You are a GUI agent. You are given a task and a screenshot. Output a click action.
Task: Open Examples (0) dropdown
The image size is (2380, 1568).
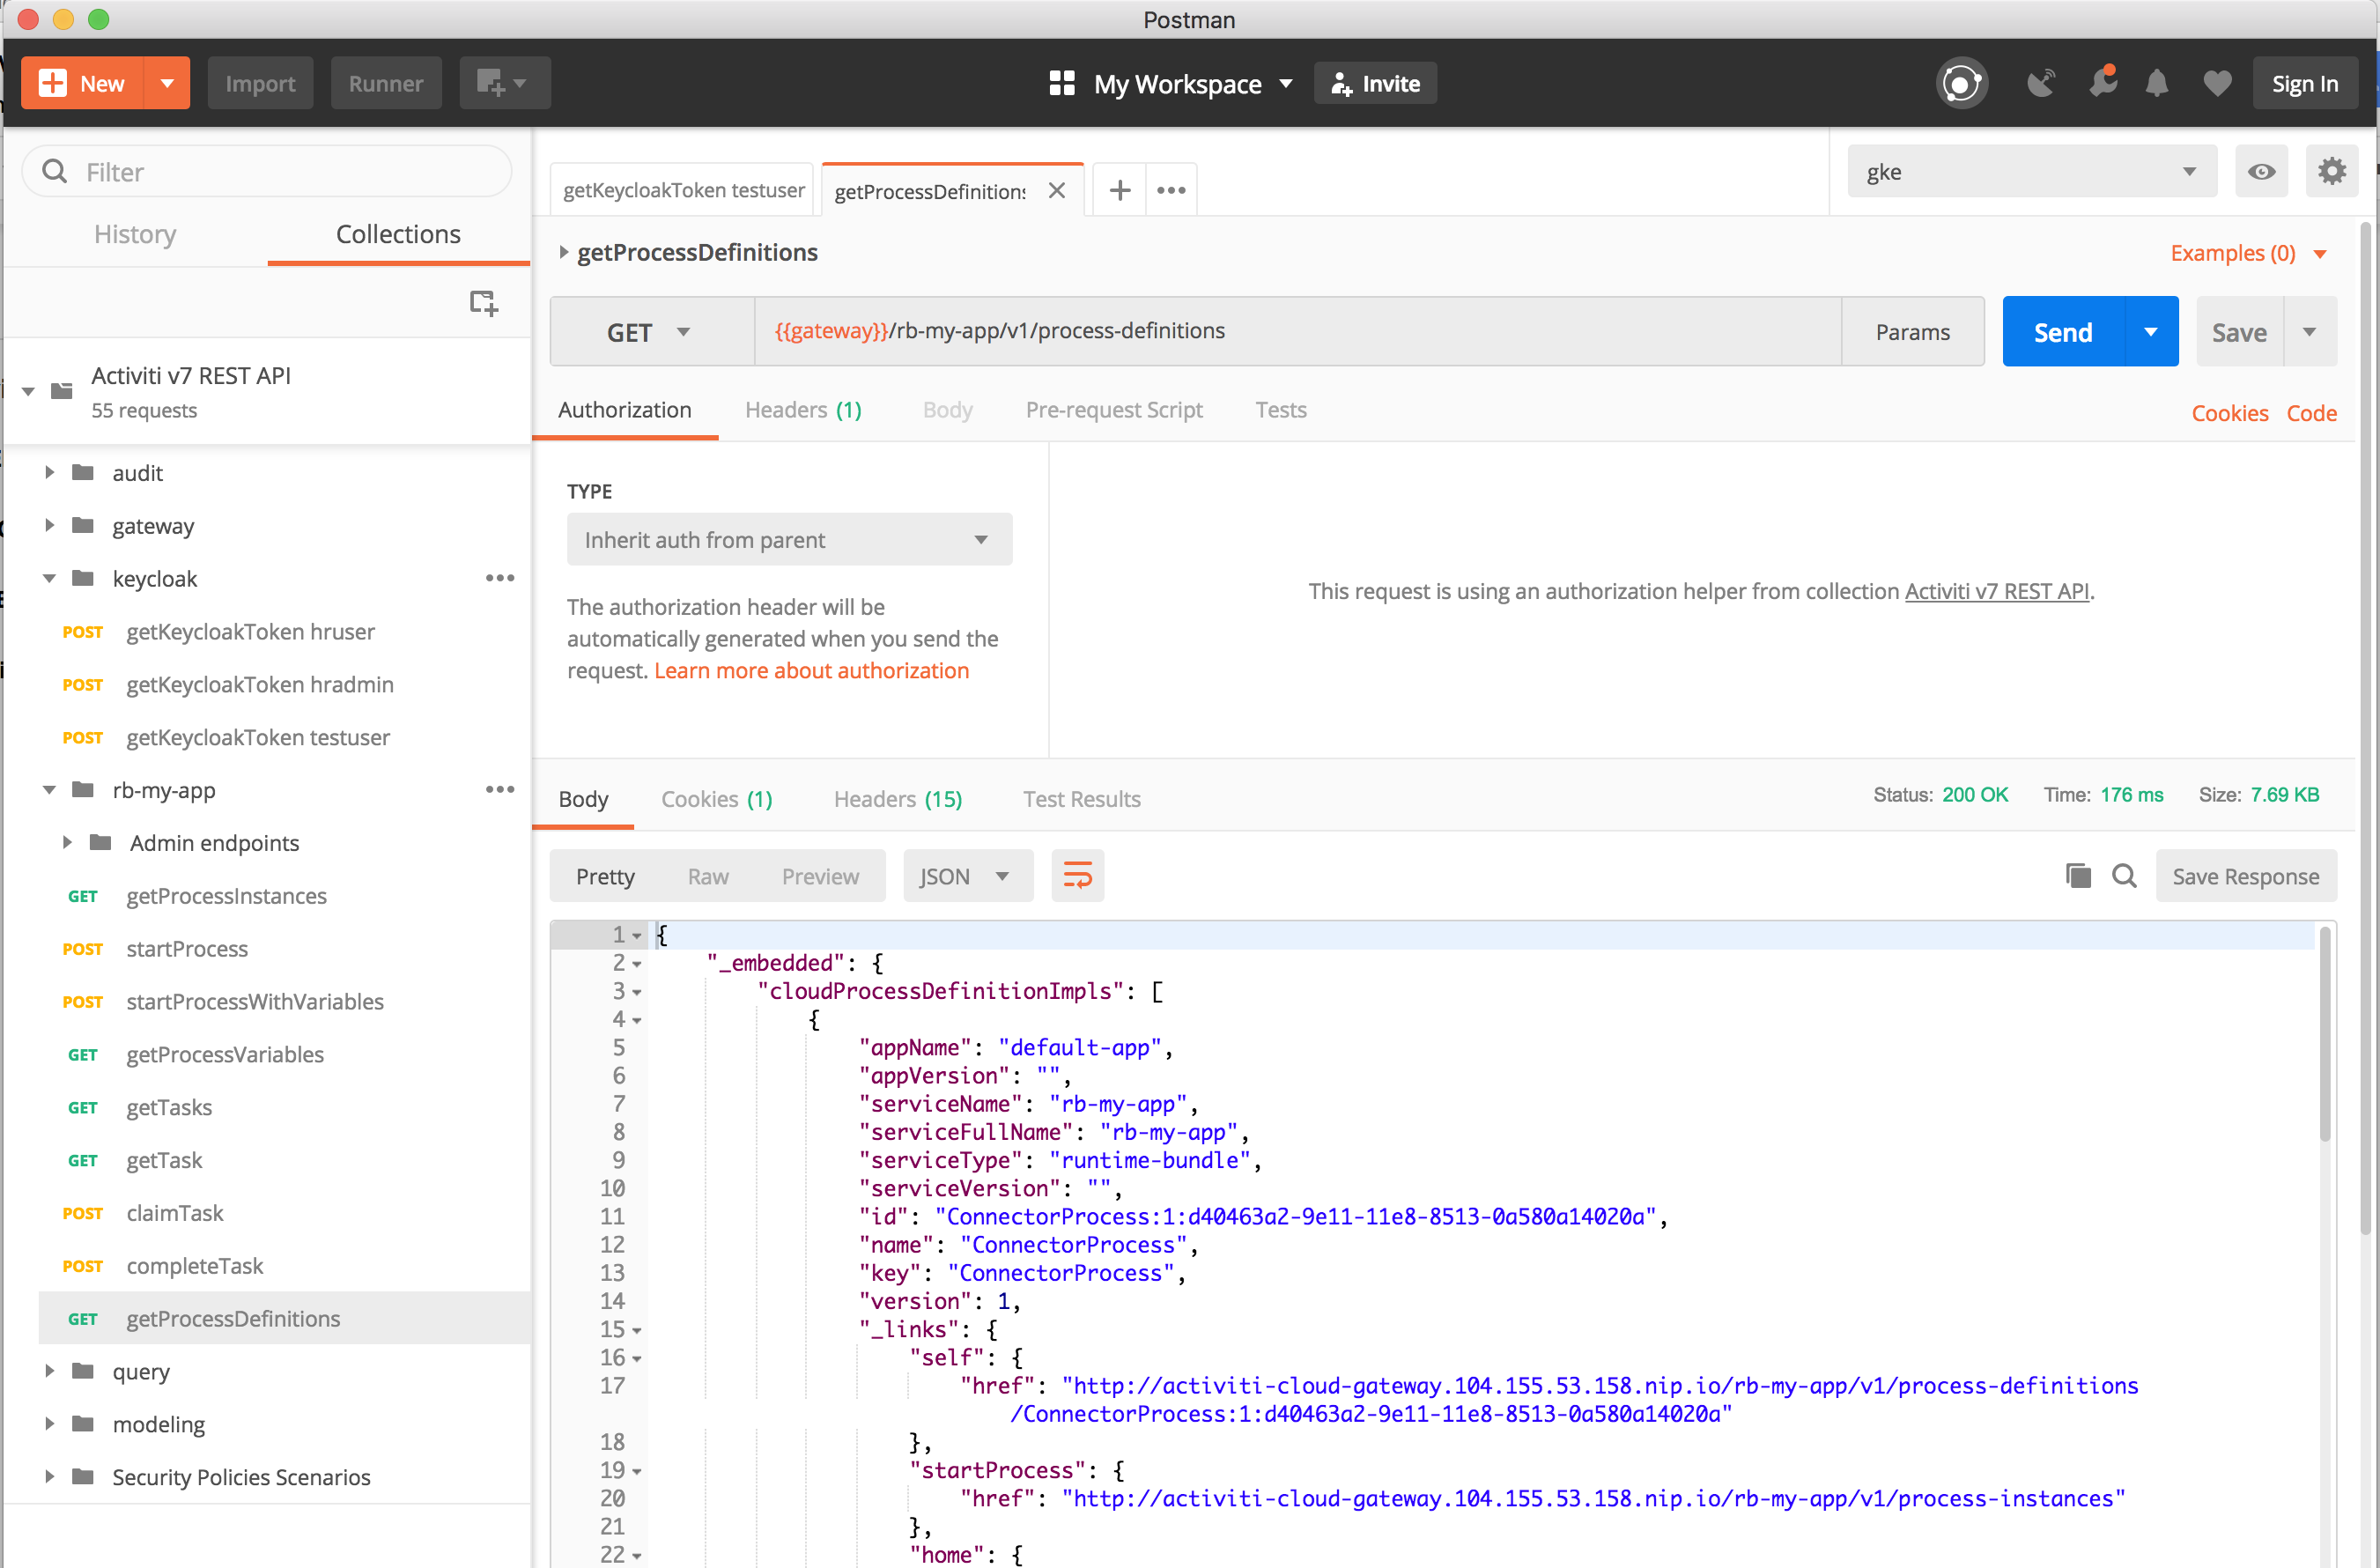[2247, 253]
